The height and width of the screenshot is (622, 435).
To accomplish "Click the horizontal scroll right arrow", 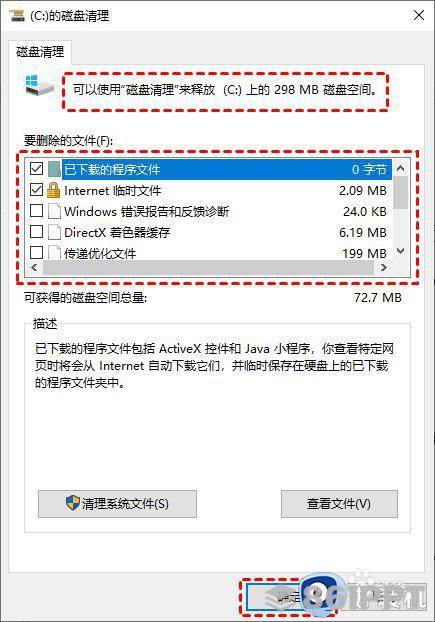I will [x=383, y=267].
